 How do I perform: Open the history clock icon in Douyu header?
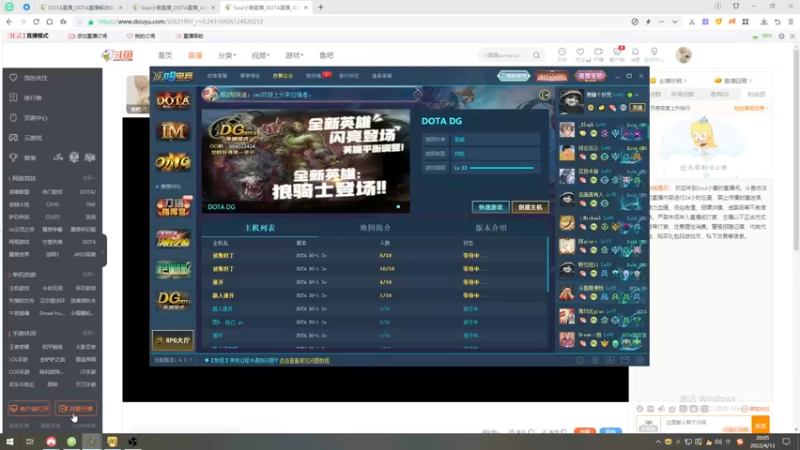(562, 52)
